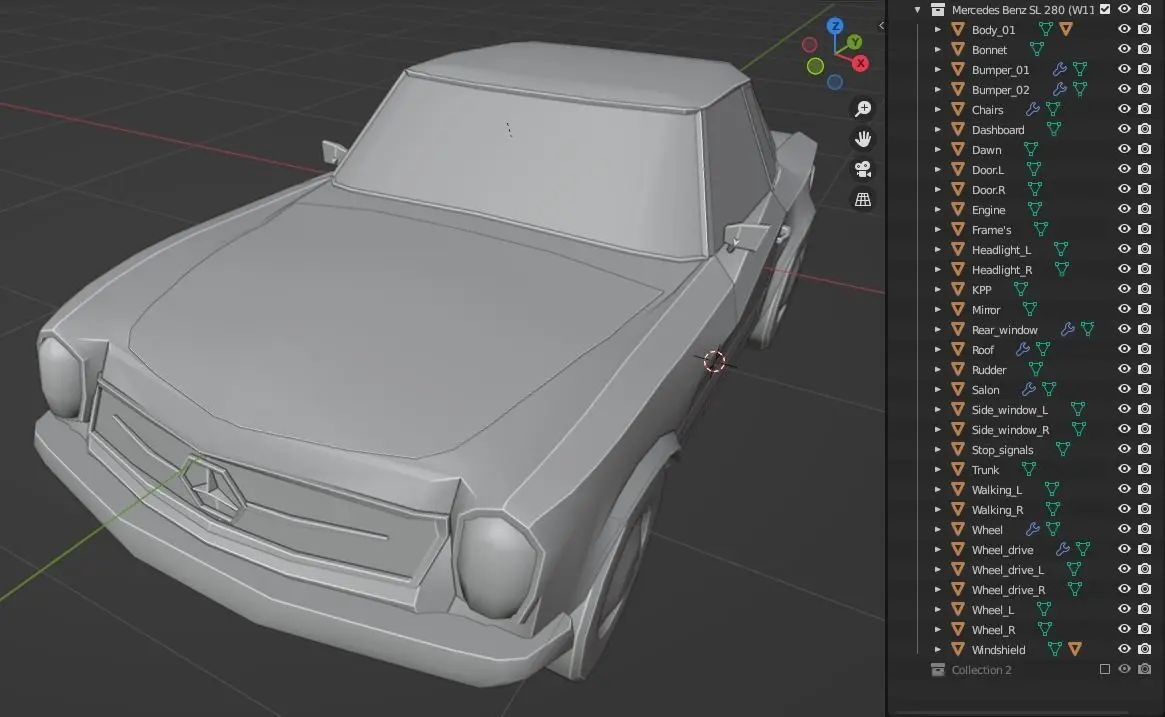The image size is (1165, 717).
Task: Click the wrench modifier icon on Salon
Action: pos(1029,389)
